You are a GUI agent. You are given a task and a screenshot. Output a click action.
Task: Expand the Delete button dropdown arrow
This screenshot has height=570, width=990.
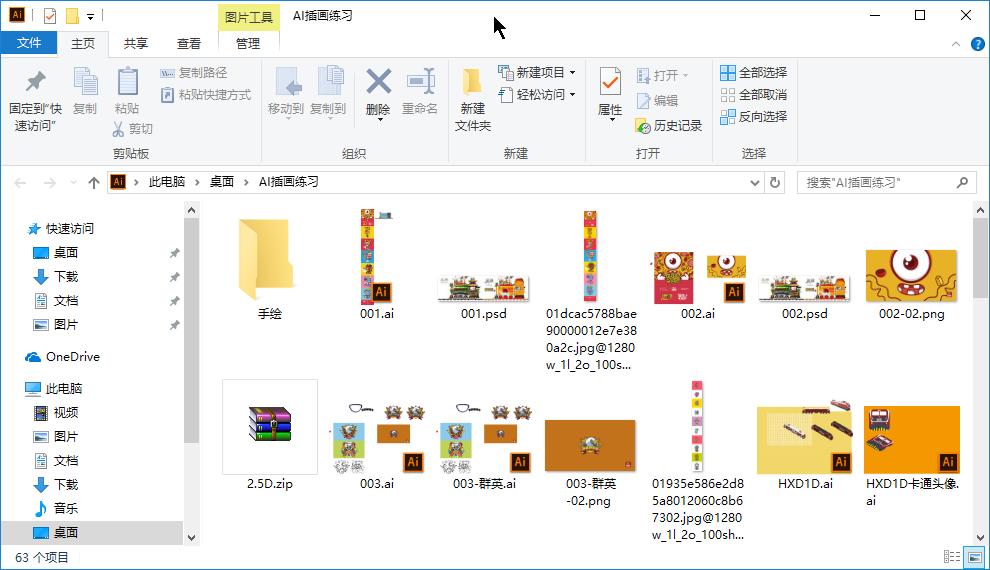coord(379,119)
